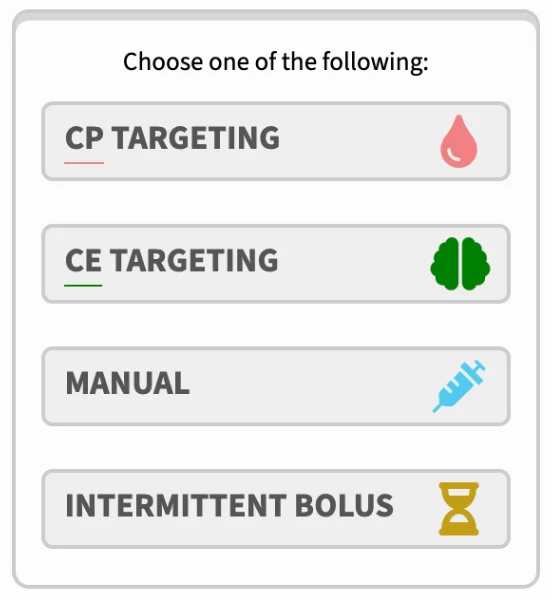Click the 'CP TARGETING' label text
This screenshot has width=552, height=600.
pos(173,138)
